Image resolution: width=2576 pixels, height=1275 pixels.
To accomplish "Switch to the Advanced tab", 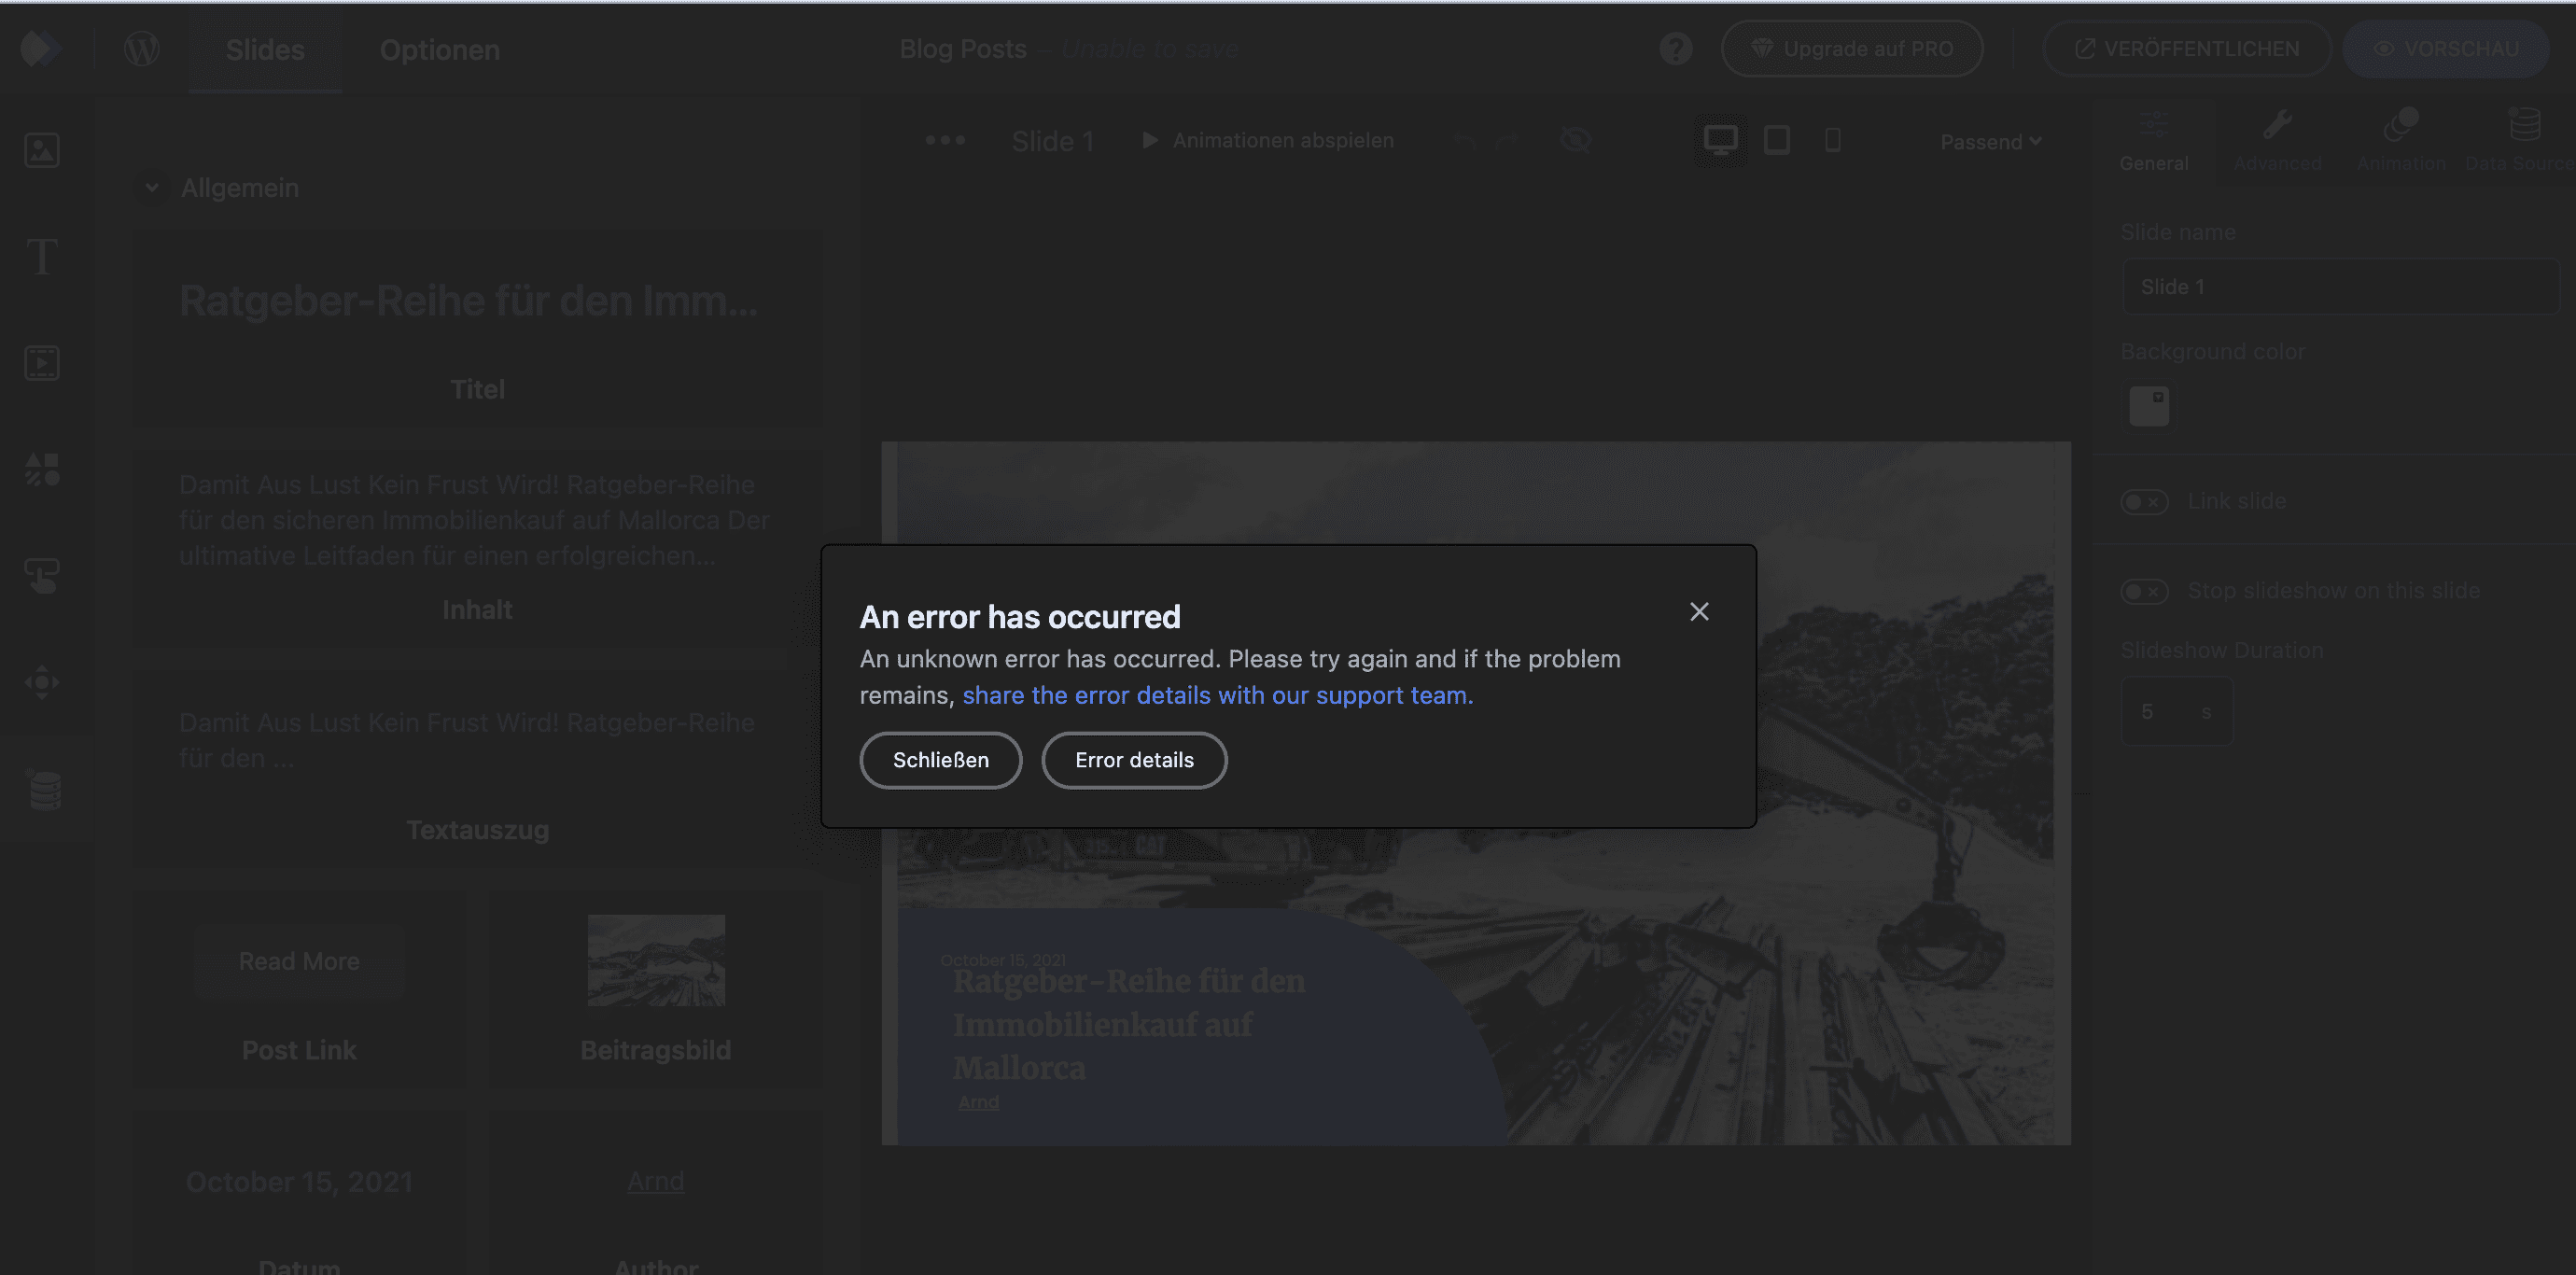I will click(x=2277, y=140).
